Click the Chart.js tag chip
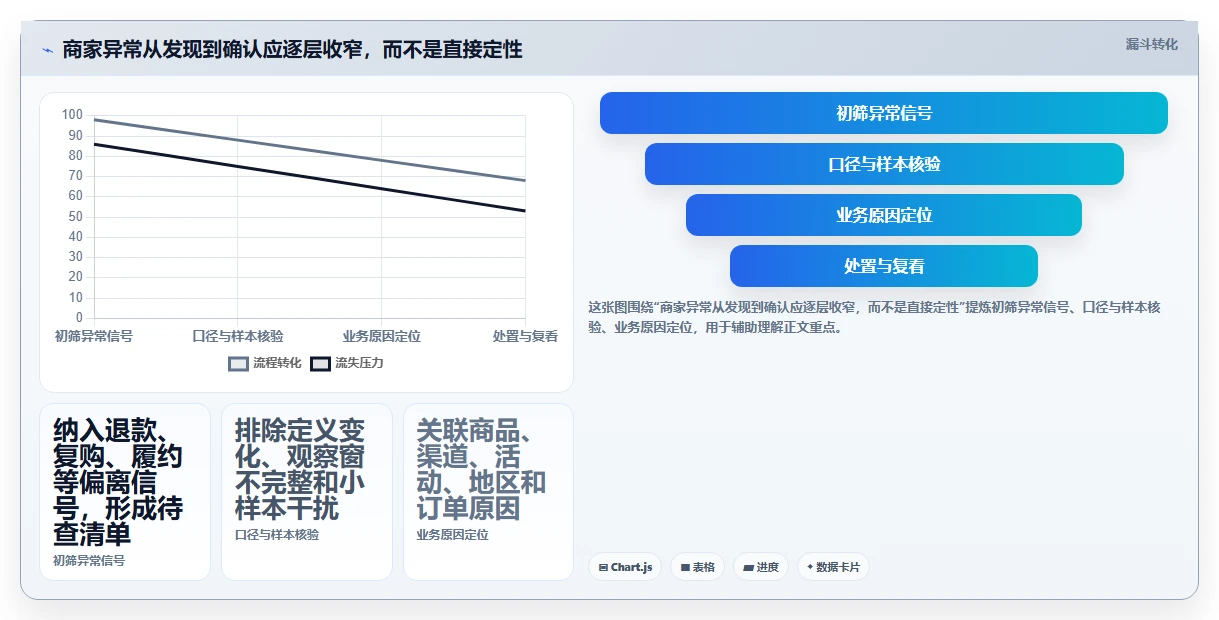The height and width of the screenshot is (620, 1219). click(x=625, y=567)
